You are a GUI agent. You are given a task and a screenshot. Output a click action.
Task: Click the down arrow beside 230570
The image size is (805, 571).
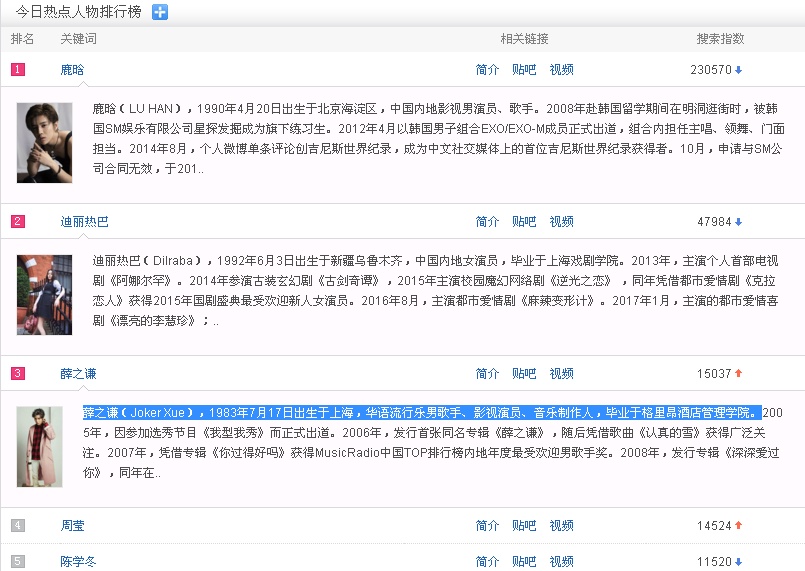738,70
